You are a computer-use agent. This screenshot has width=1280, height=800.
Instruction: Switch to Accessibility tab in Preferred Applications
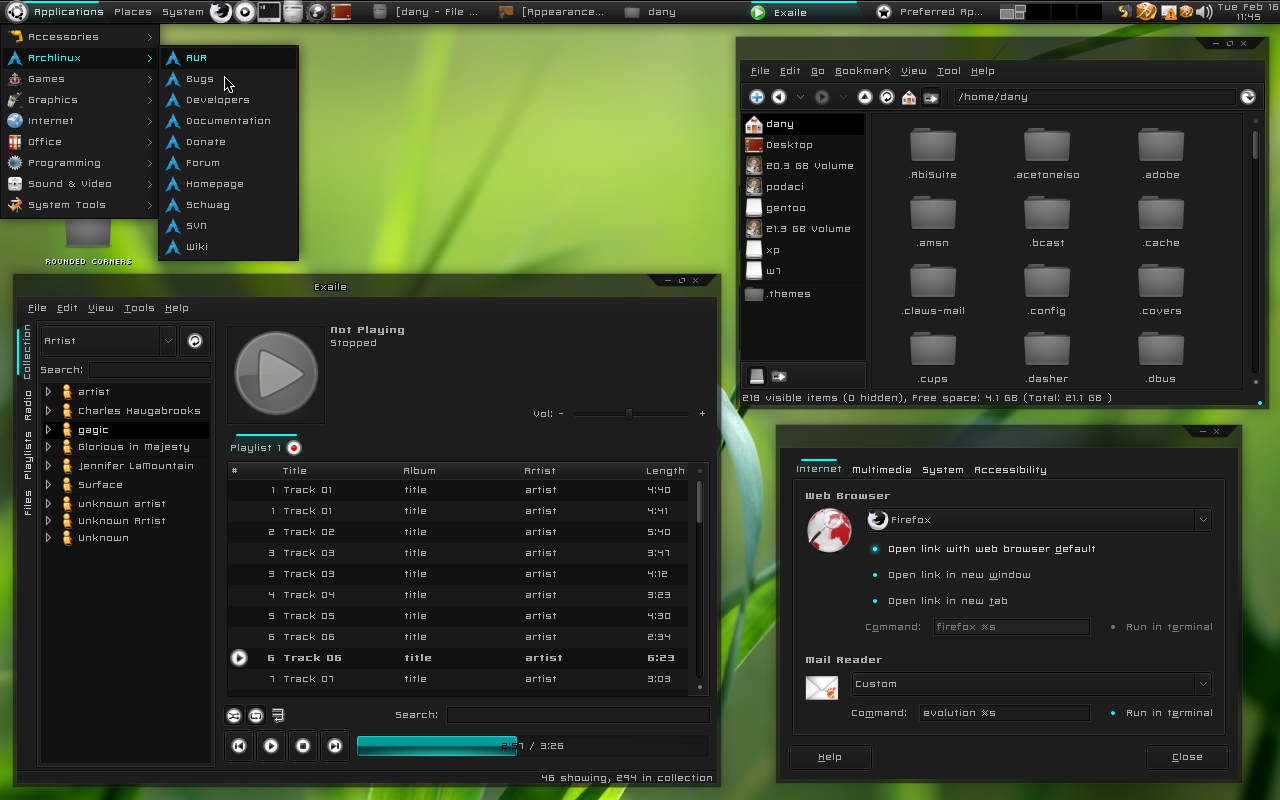pos(1010,470)
